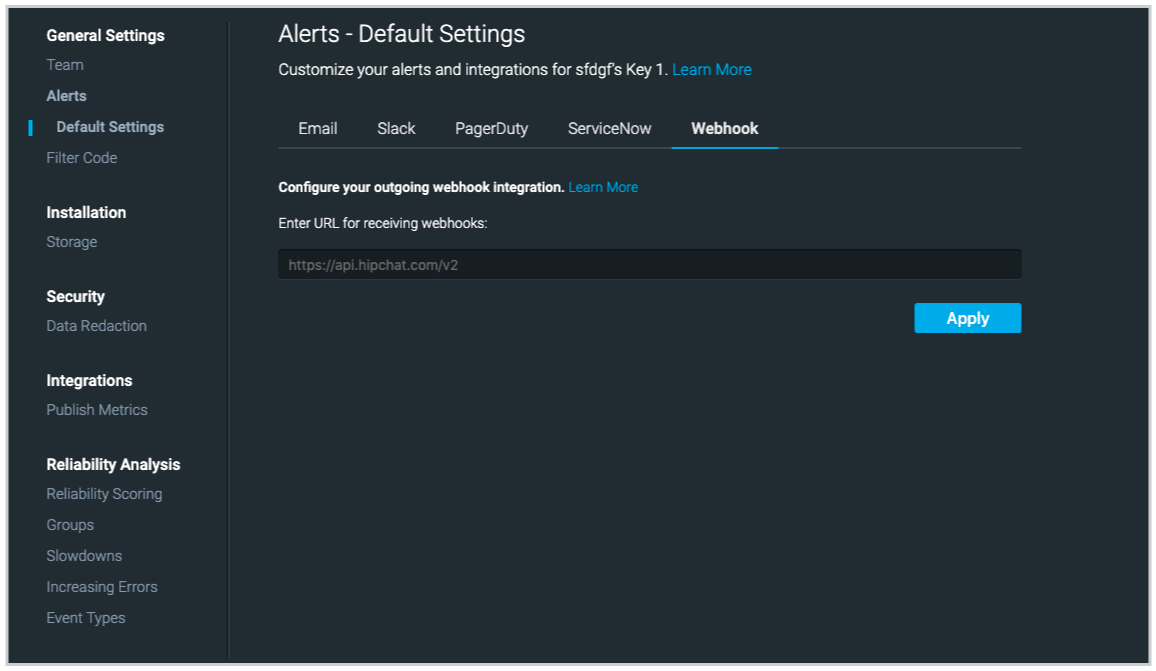Screen dimensions: 1156x671
Task: Click the Alerts - Default Settings title
Action: (x=402, y=34)
